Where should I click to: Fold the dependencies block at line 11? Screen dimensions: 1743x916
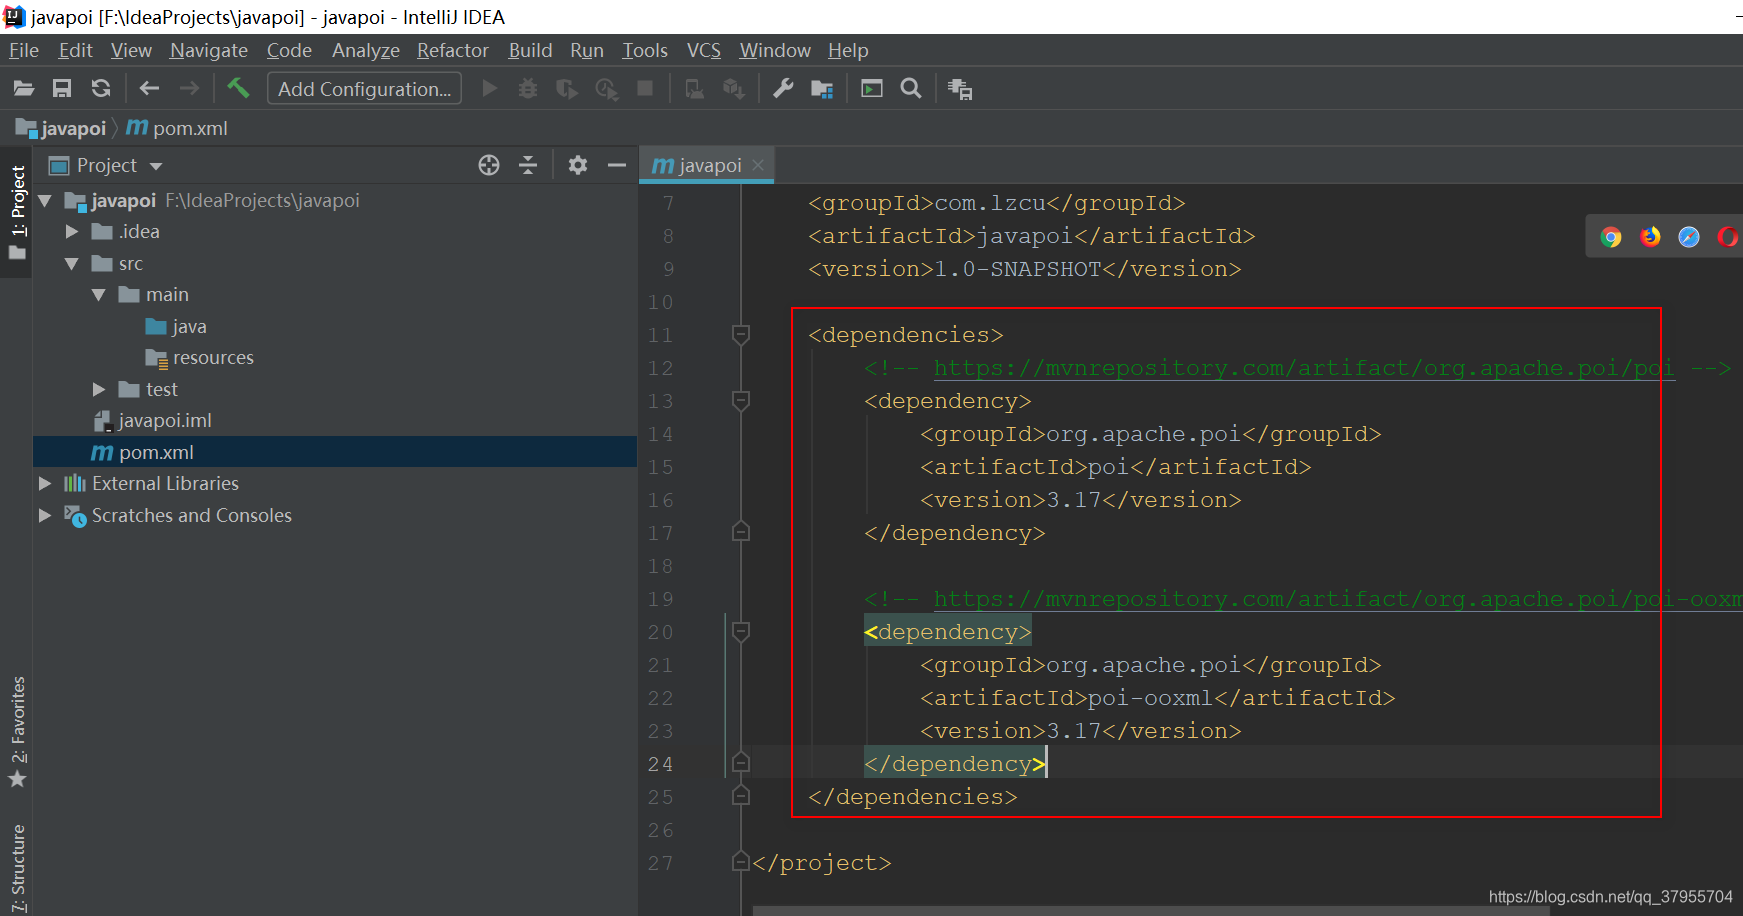pyautogui.click(x=741, y=334)
